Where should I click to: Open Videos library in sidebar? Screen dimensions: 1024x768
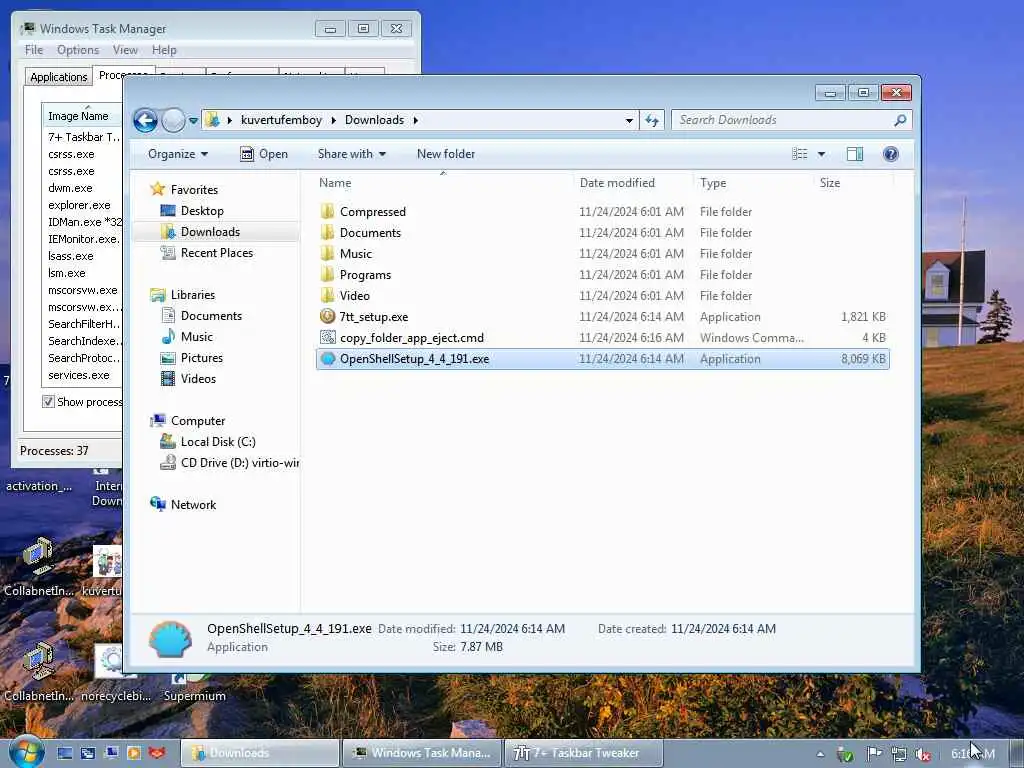pyautogui.click(x=198, y=379)
